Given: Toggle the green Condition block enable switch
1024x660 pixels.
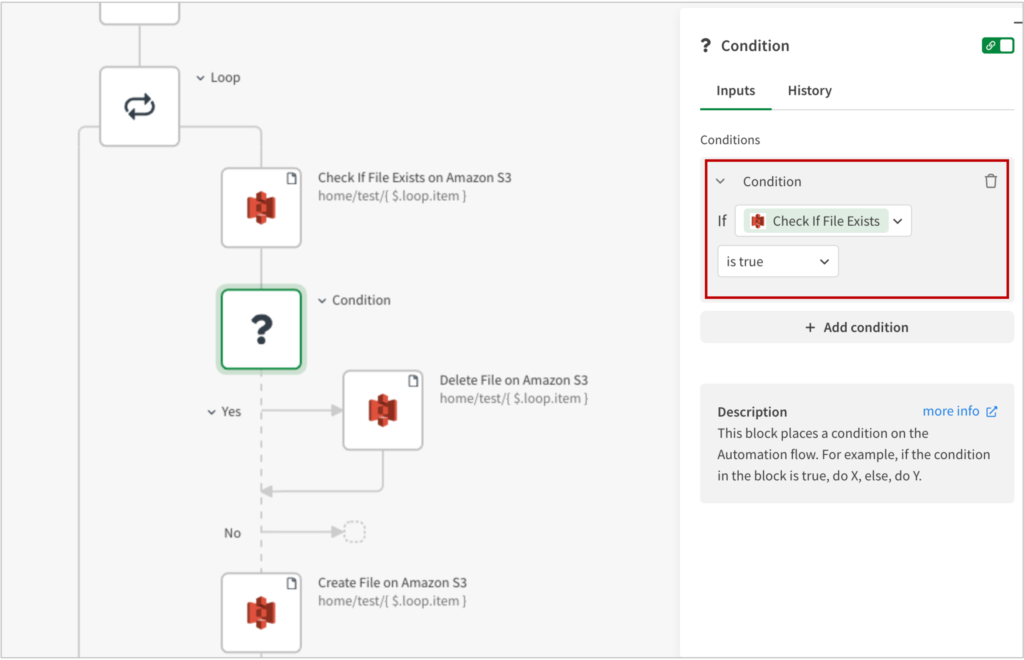Looking at the screenshot, I should point(997,46).
